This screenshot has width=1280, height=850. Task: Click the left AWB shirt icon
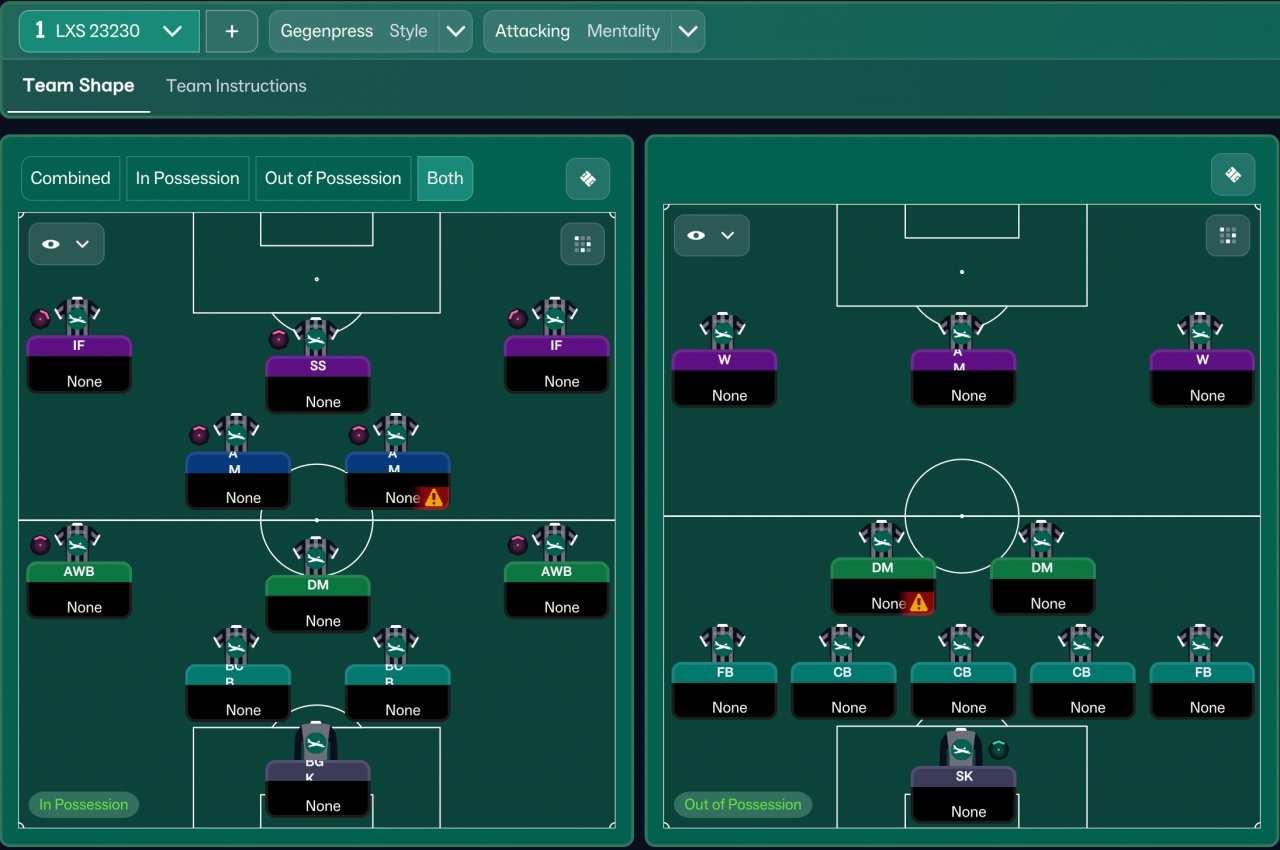coord(77,542)
